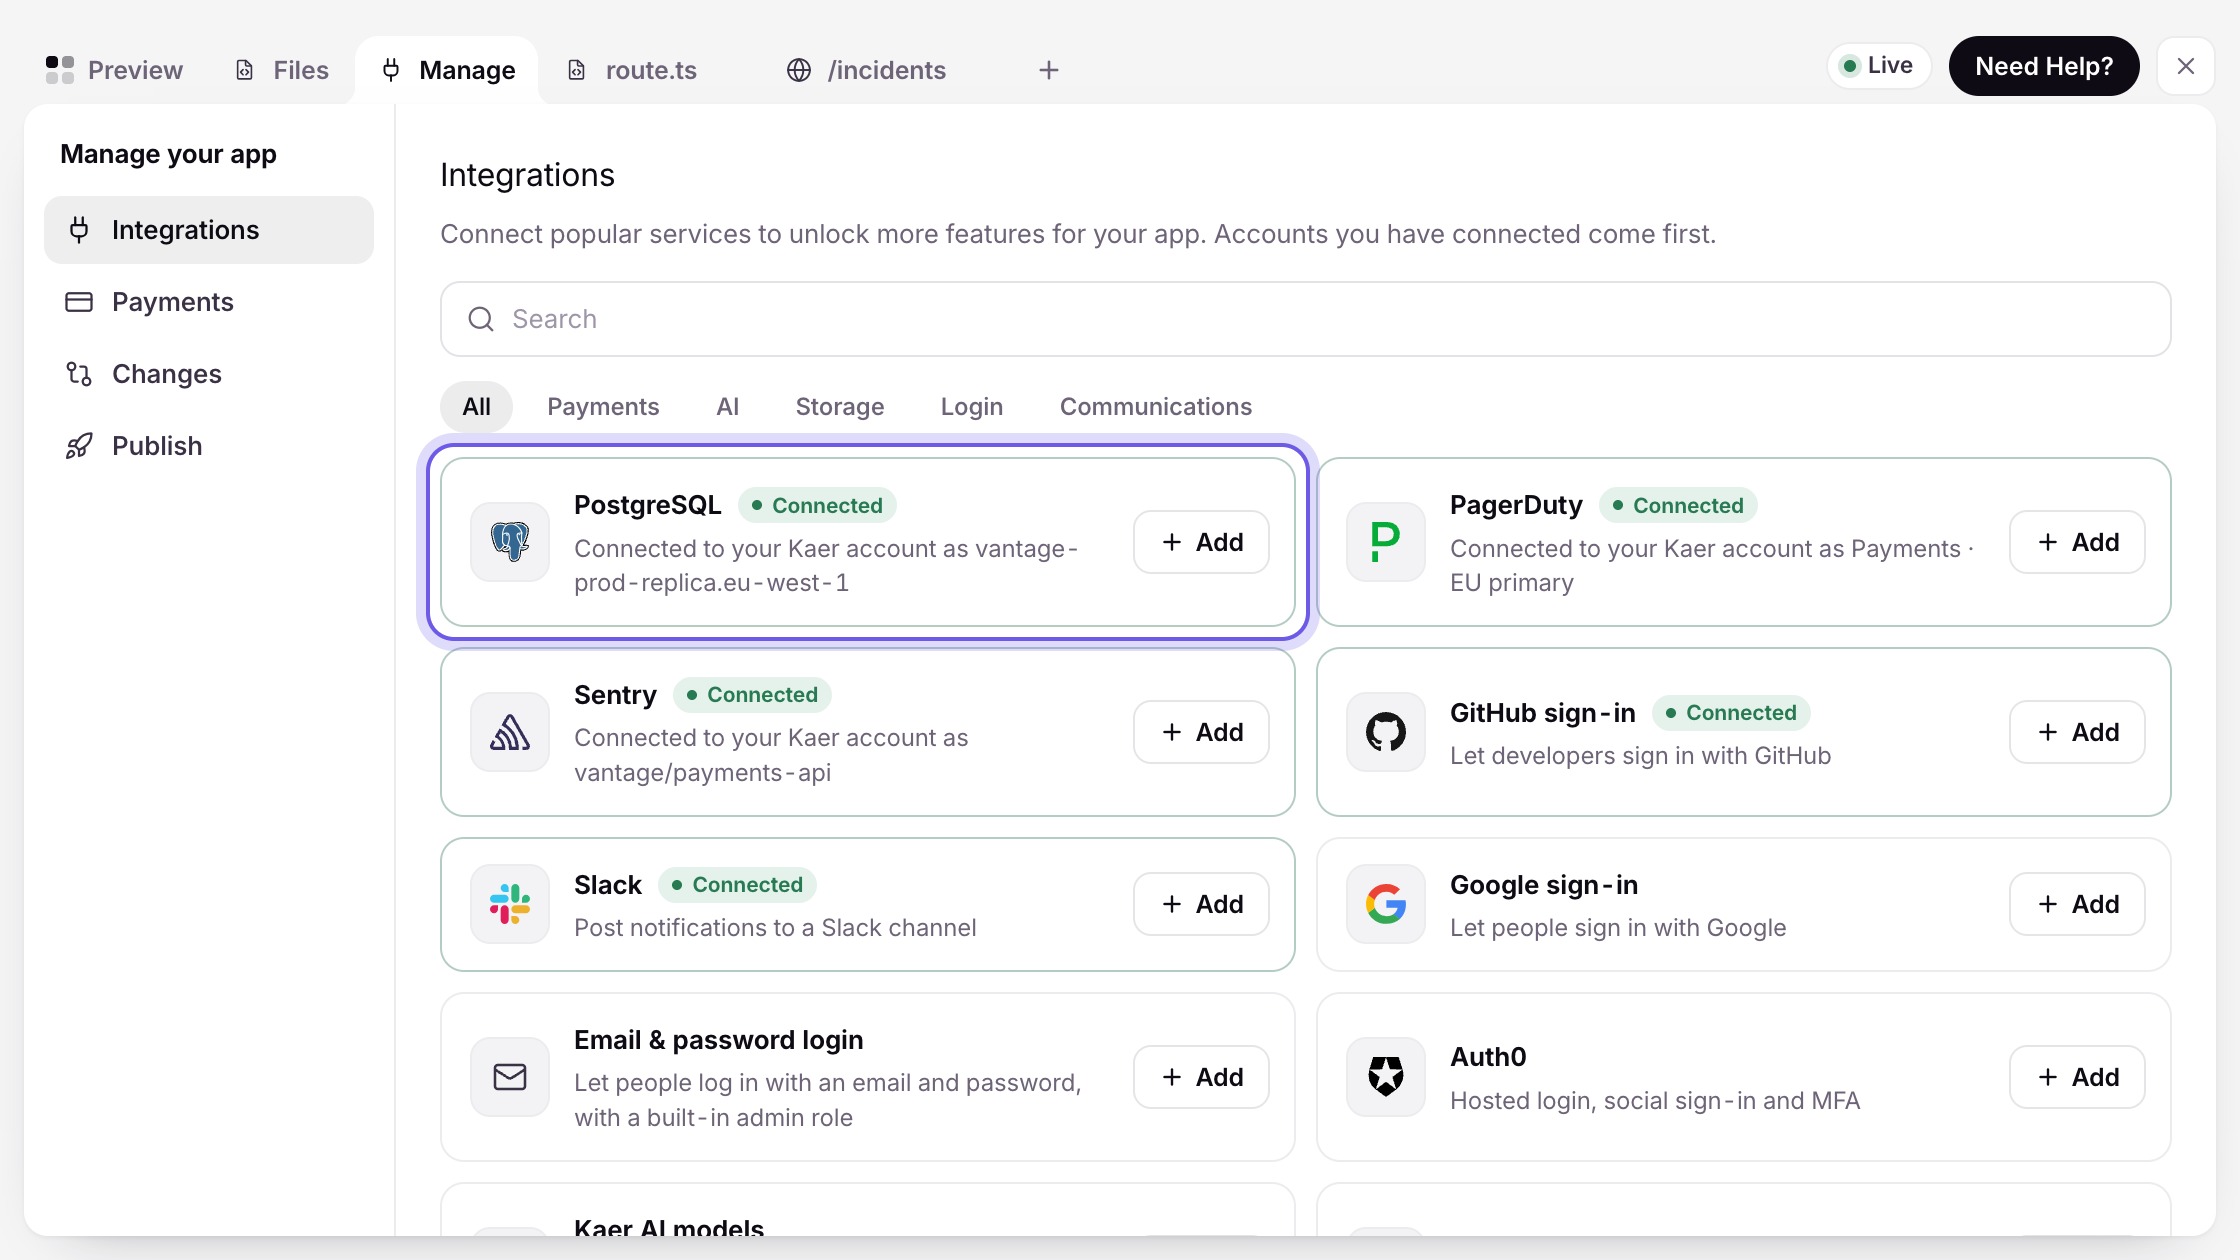Image resolution: width=2240 pixels, height=1260 pixels.
Task: Click the GitHub sign-in Connected badge
Action: coord(1731,713)
